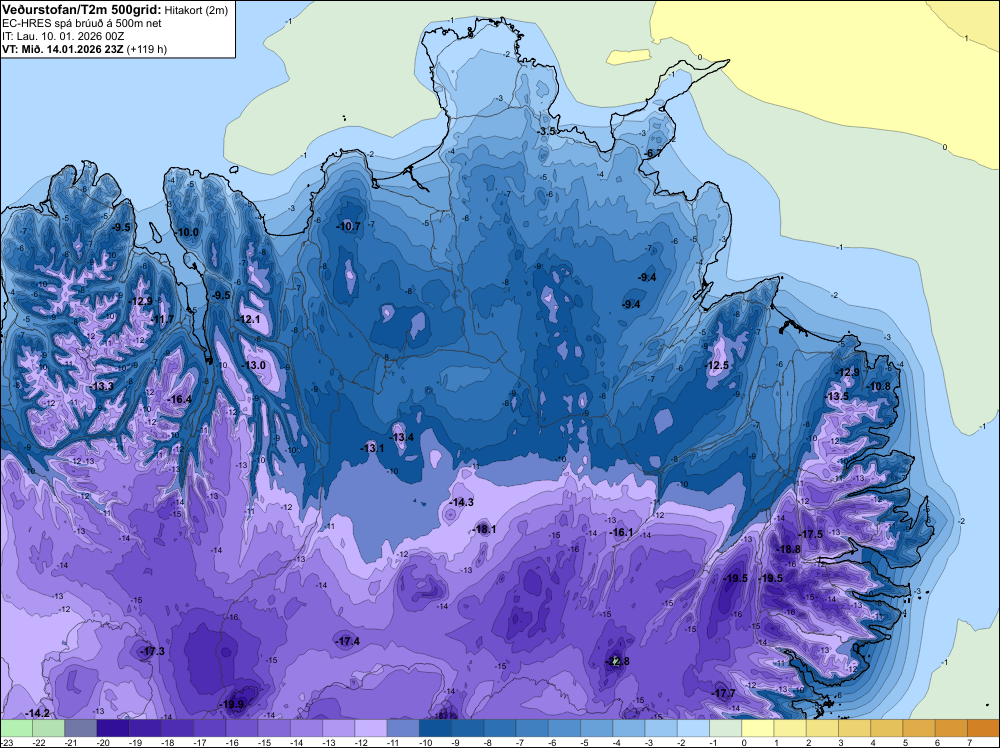
Task: Select the -13.5 temperature label
Action: (837, 396)
